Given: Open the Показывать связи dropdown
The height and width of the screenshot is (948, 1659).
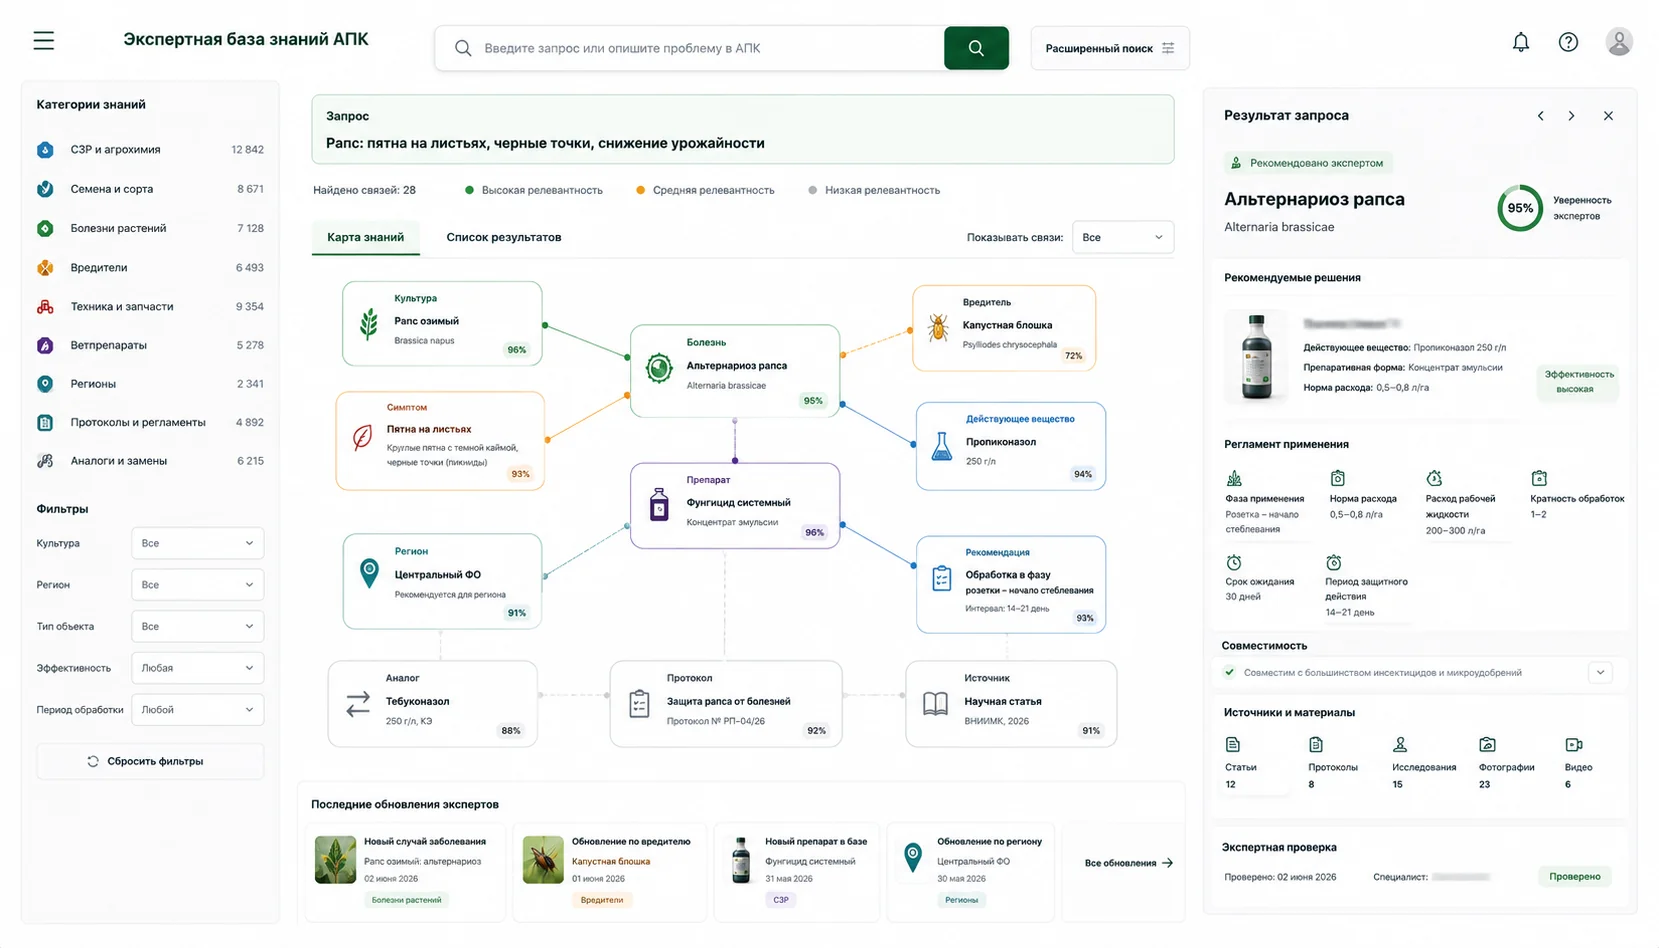Looking at the screenshot, I should coord(1122,237).
